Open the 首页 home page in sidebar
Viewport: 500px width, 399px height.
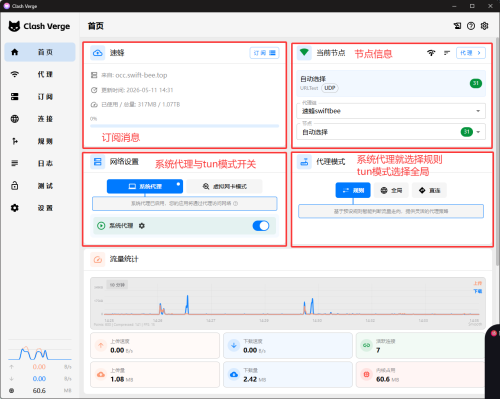coord(40,52)
